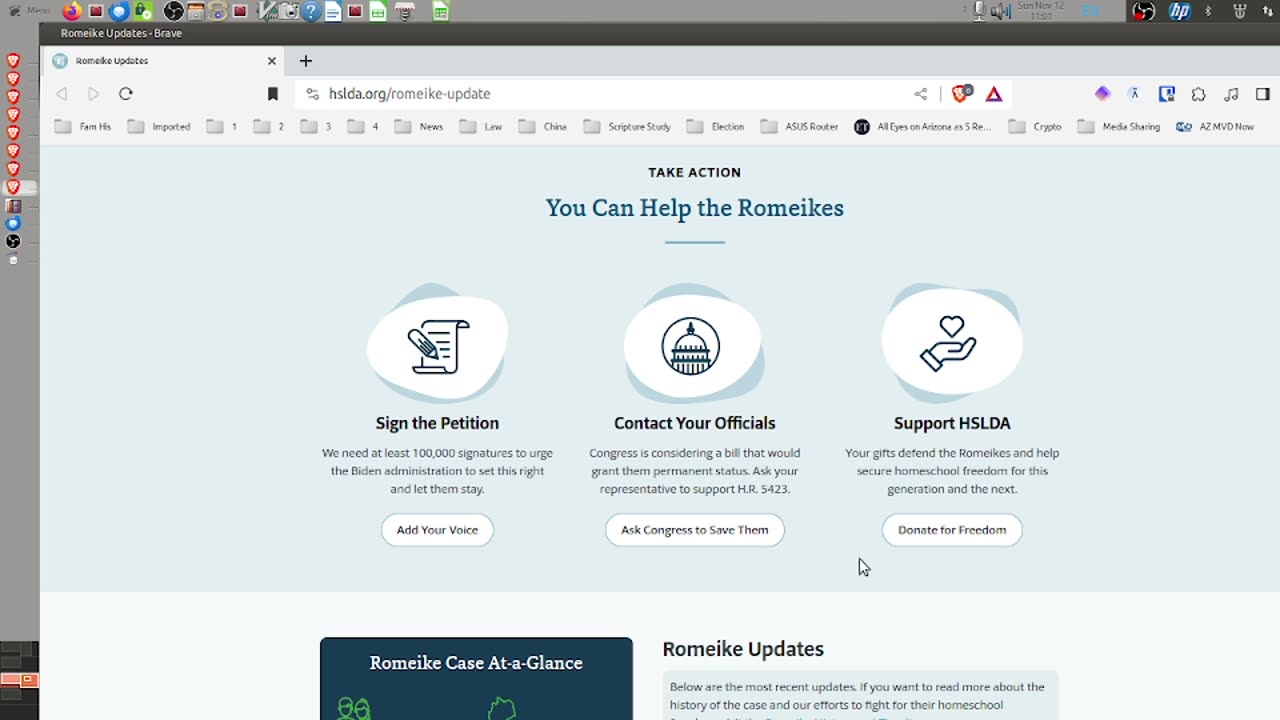Viewport: 1280px width, 720px height.
Task: Click the Support HSLDA heading
Action: [952, 423]
